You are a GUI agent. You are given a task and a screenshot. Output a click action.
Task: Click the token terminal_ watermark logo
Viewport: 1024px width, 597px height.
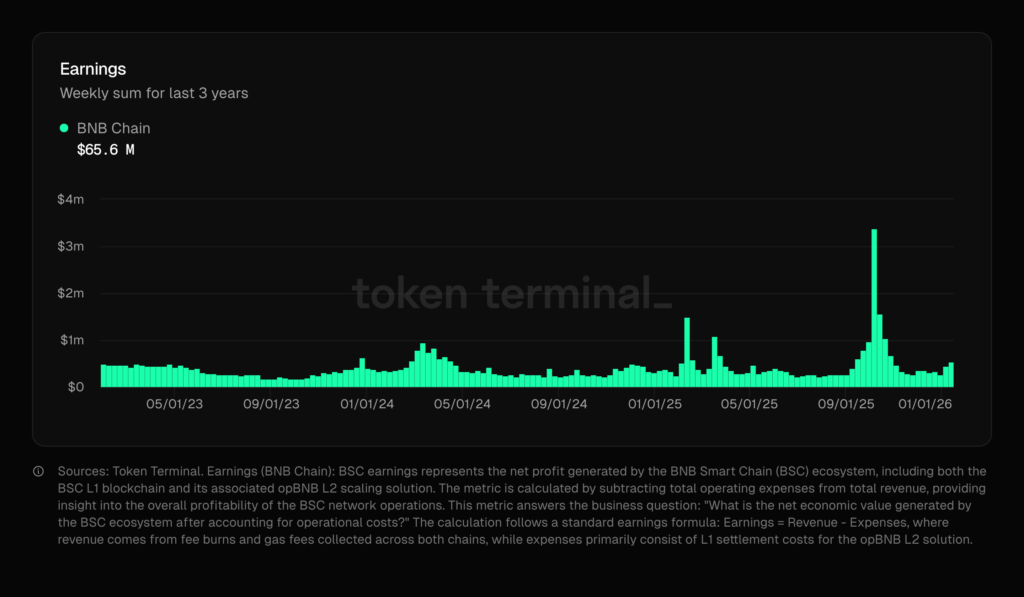point(511,293)
